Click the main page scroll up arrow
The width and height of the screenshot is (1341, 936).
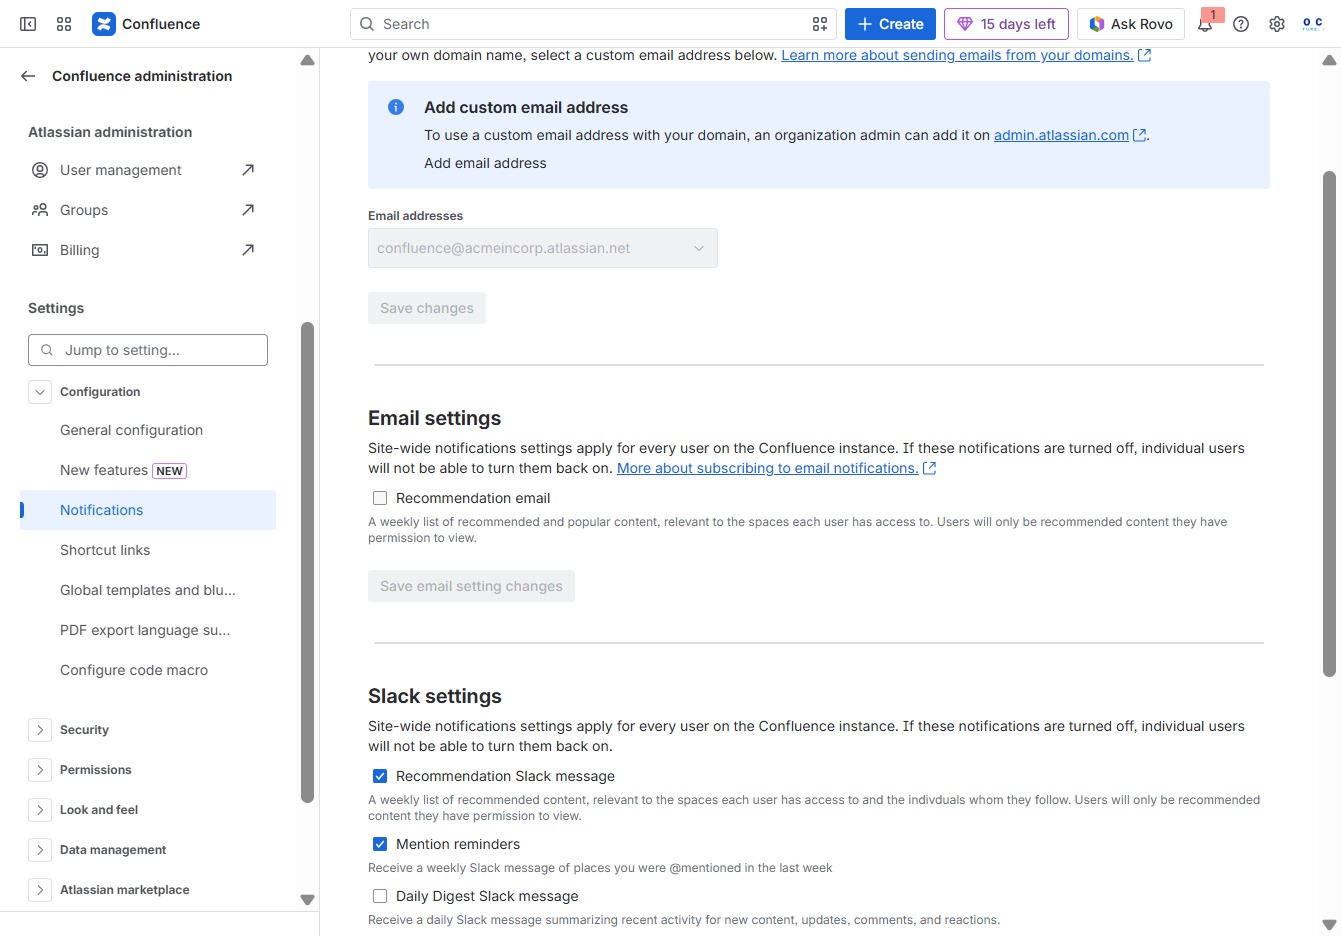1329,61
